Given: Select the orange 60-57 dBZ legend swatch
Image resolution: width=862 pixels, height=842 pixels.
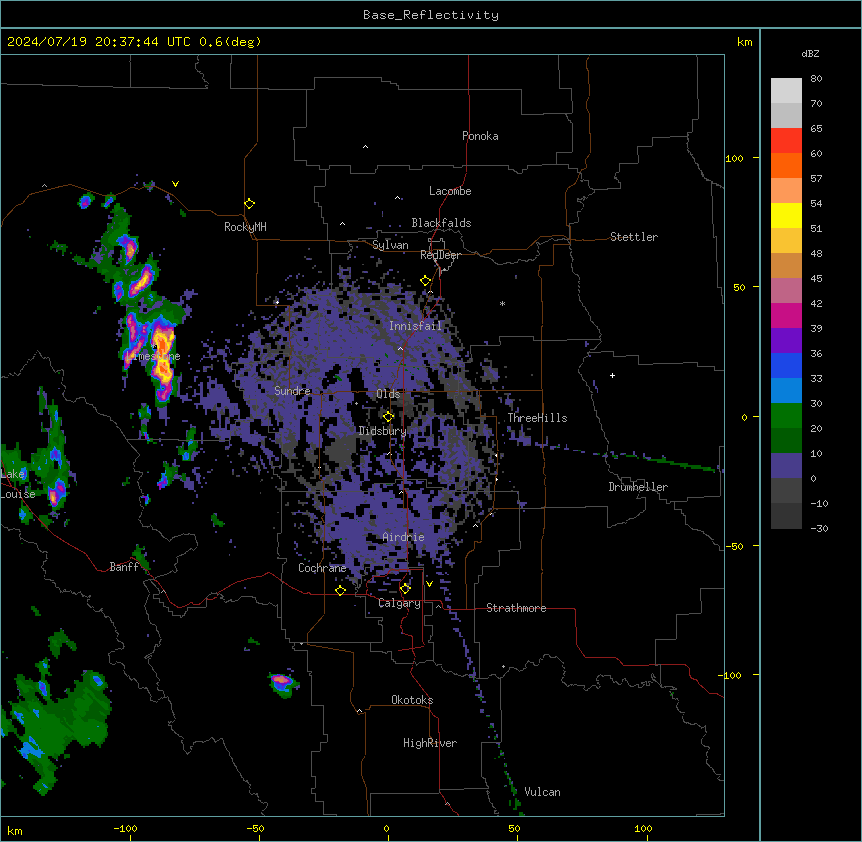Looking at the screenshot, I should coord(786,166).
